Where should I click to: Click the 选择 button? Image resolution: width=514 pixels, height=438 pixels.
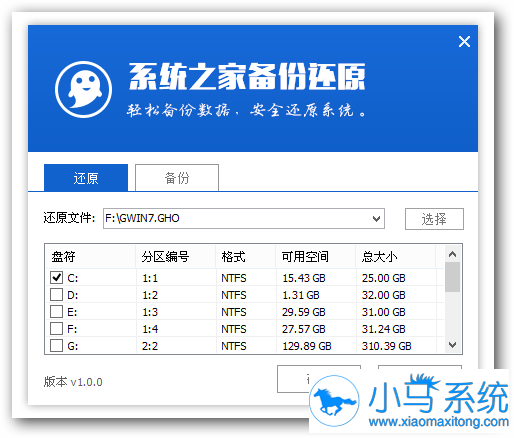pyautogui.click(x=434, y=219)
